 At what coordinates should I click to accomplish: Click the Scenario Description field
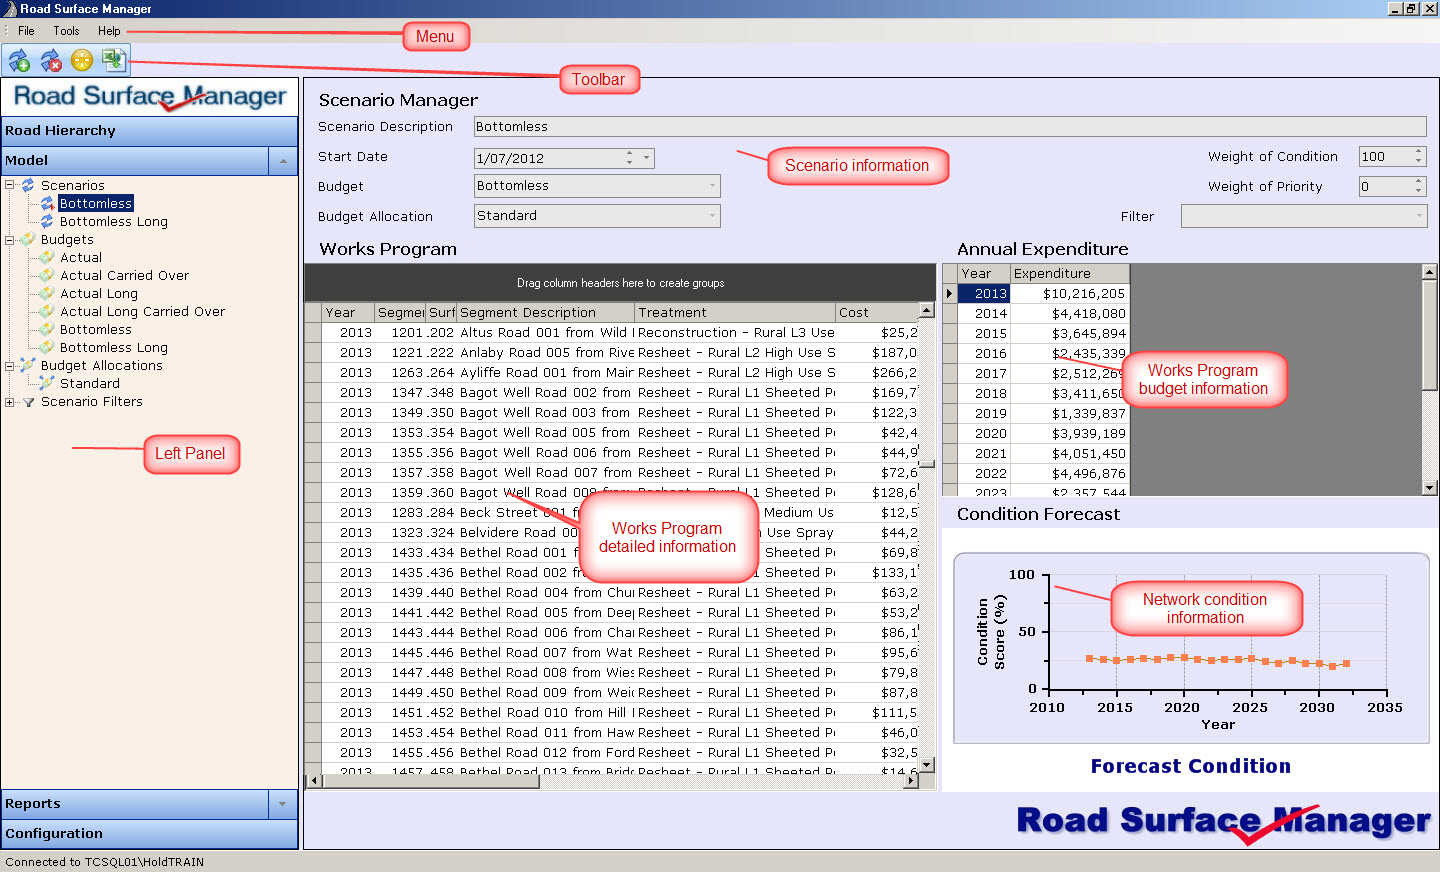[x=950, y=126]
